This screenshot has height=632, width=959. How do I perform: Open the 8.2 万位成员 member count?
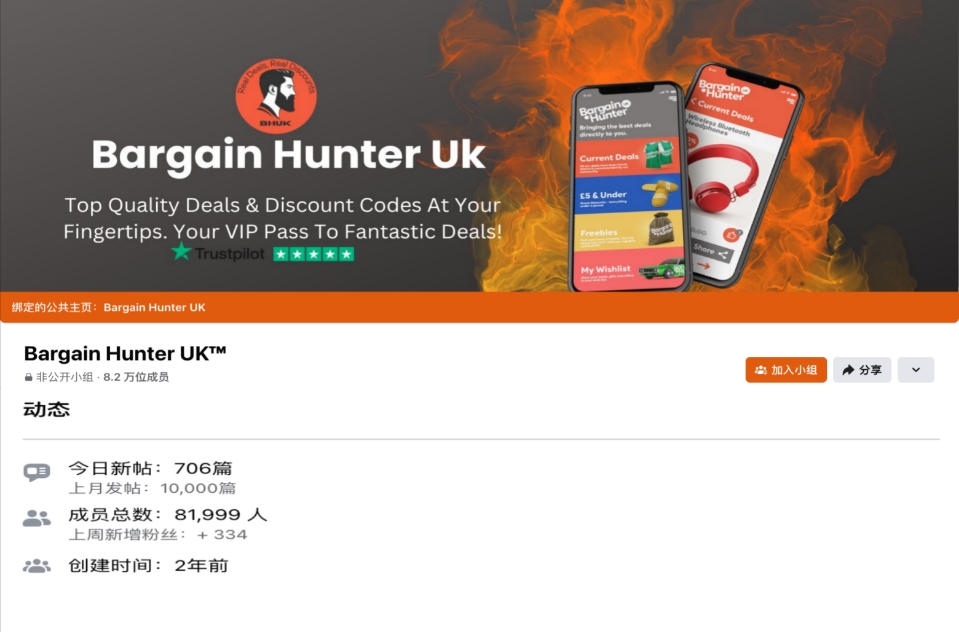[x=136, y=377]
